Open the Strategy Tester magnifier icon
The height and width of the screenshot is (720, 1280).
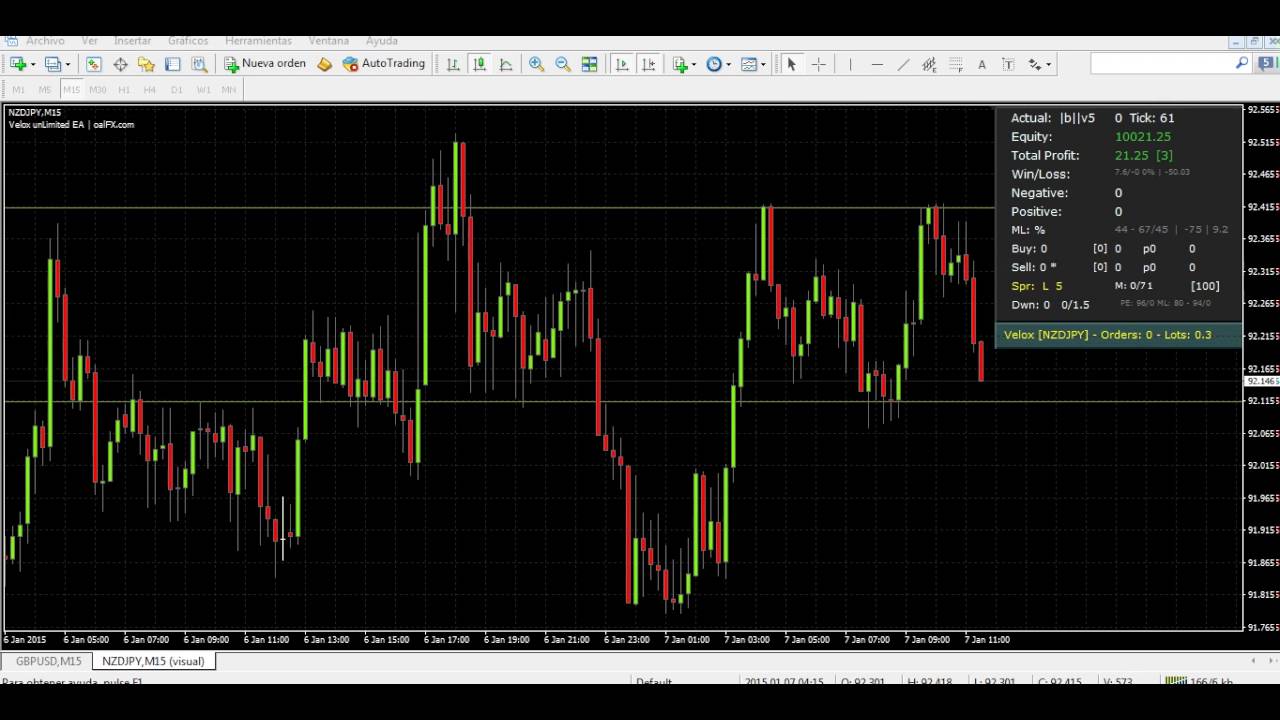tap(199, 64)
